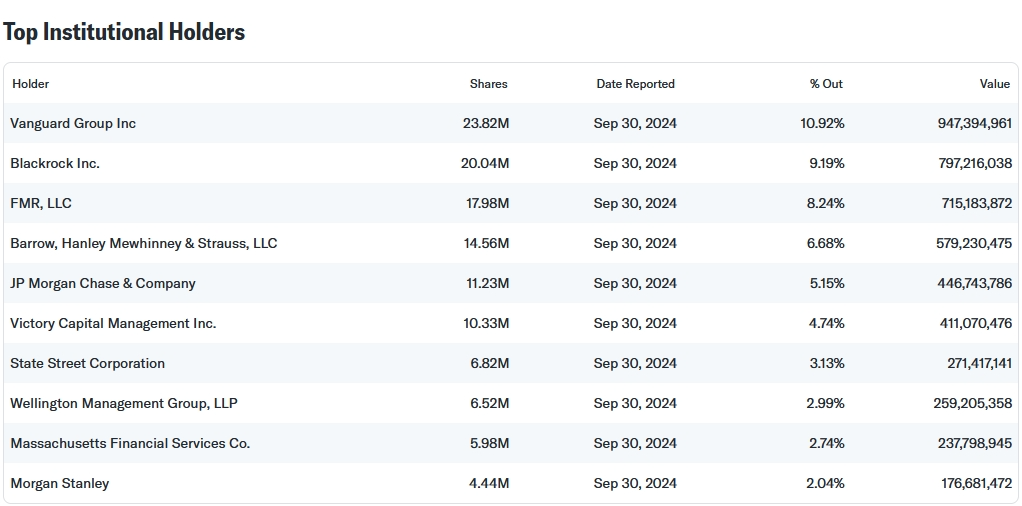Screen dimensions: 1022x506
Task: Click the 10.92% out value
Action: coord(822,123)
